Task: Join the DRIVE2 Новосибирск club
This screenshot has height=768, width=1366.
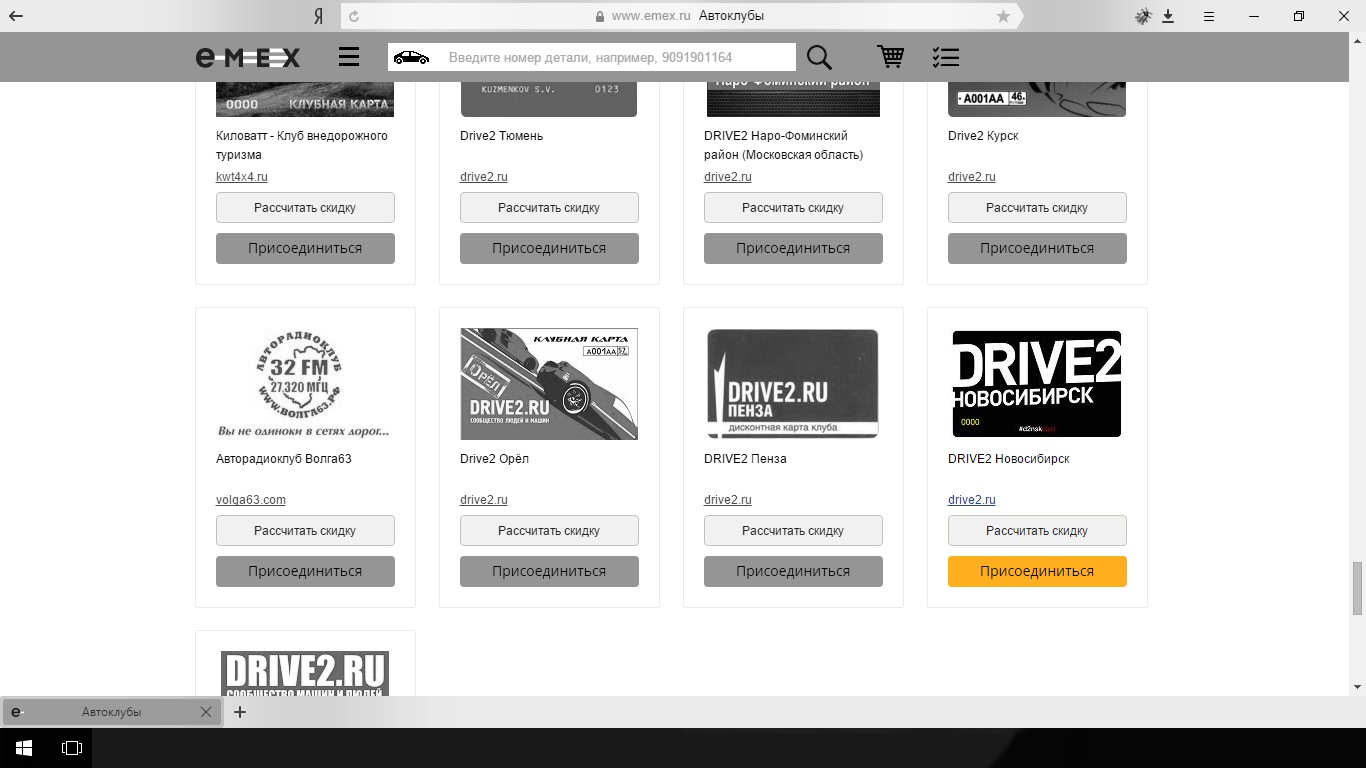Action: 1037,571
